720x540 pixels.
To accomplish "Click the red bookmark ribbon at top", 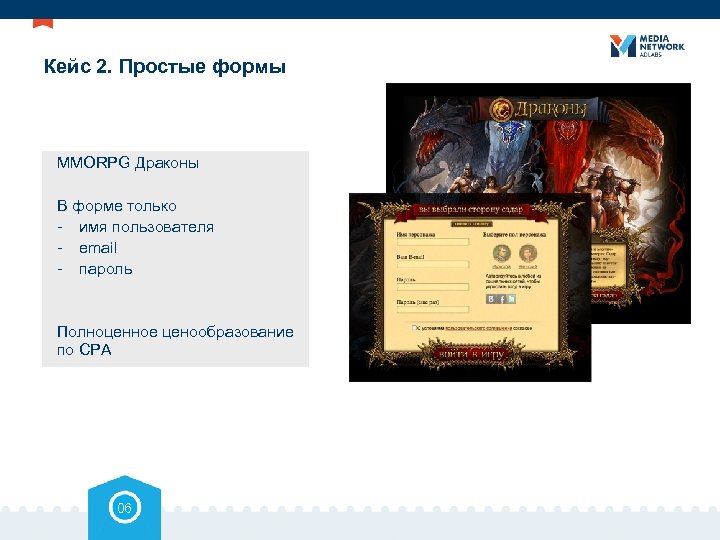I will coord(43,23).
